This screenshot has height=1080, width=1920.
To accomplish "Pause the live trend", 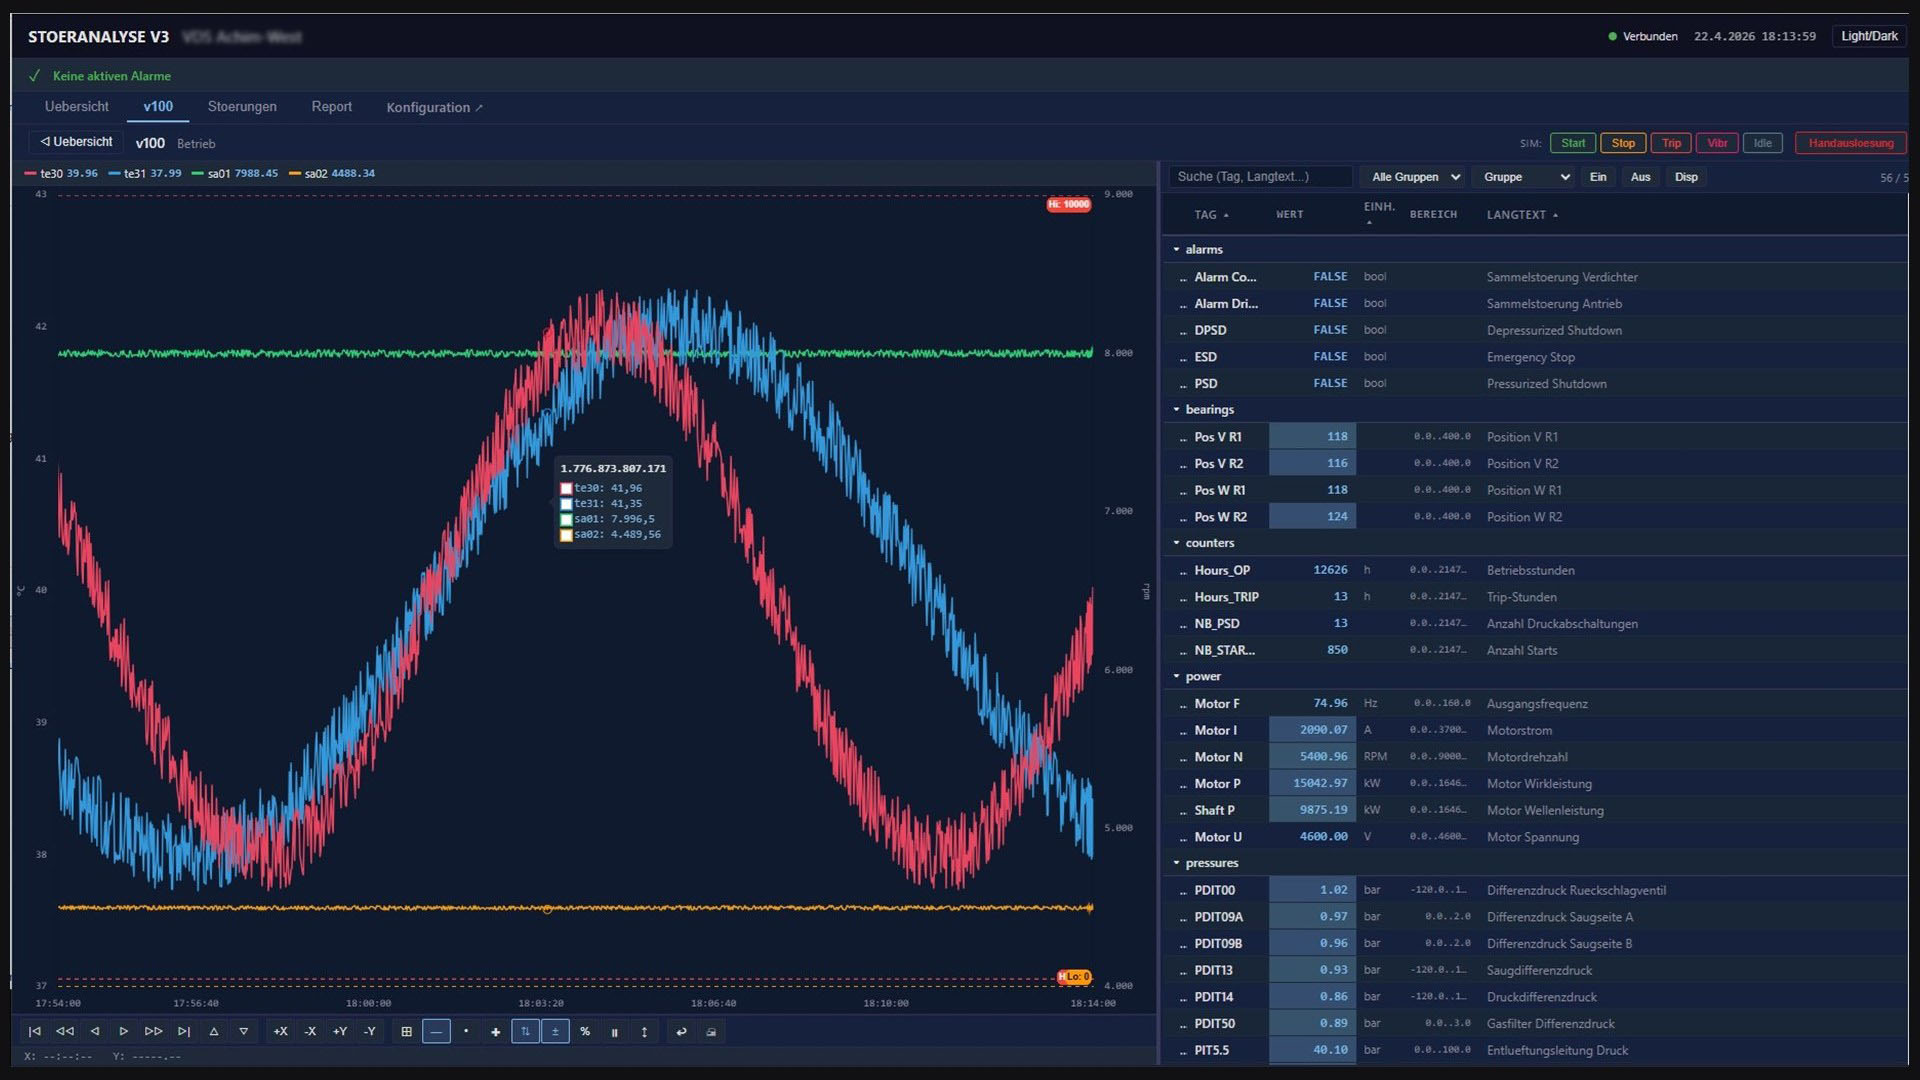I will (x=615, y=1031).
